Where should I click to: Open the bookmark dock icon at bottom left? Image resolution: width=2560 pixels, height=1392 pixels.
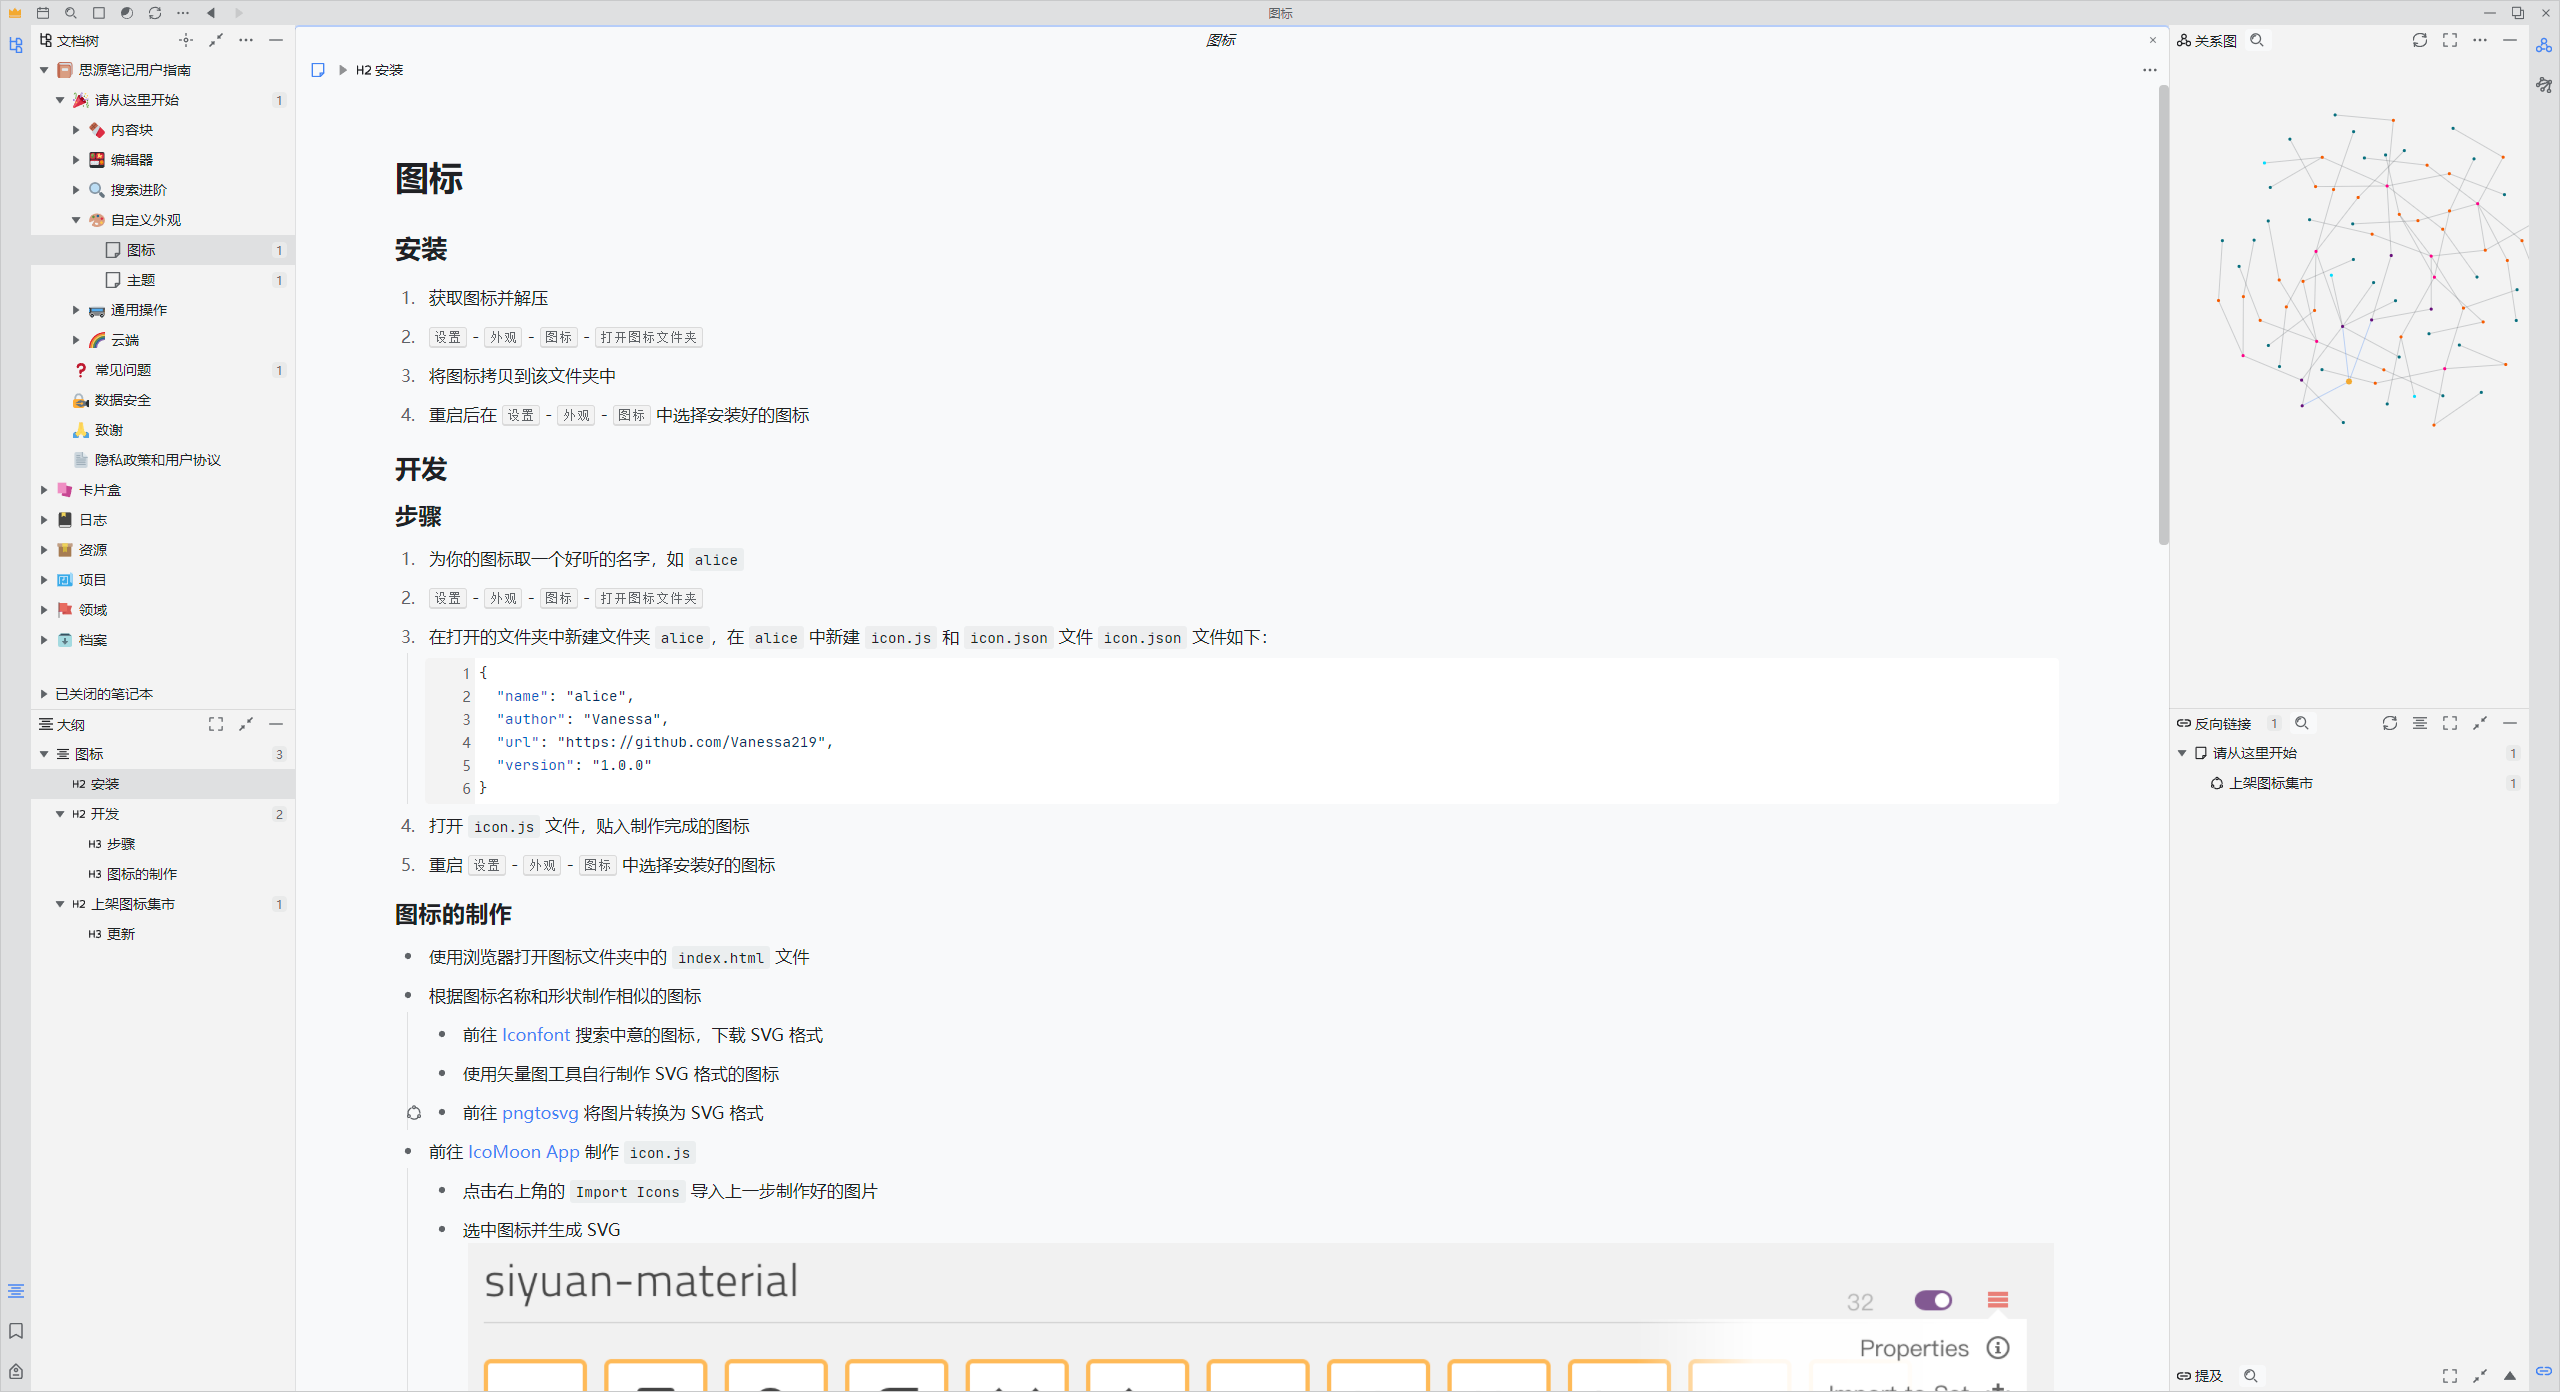(16, 1331)
